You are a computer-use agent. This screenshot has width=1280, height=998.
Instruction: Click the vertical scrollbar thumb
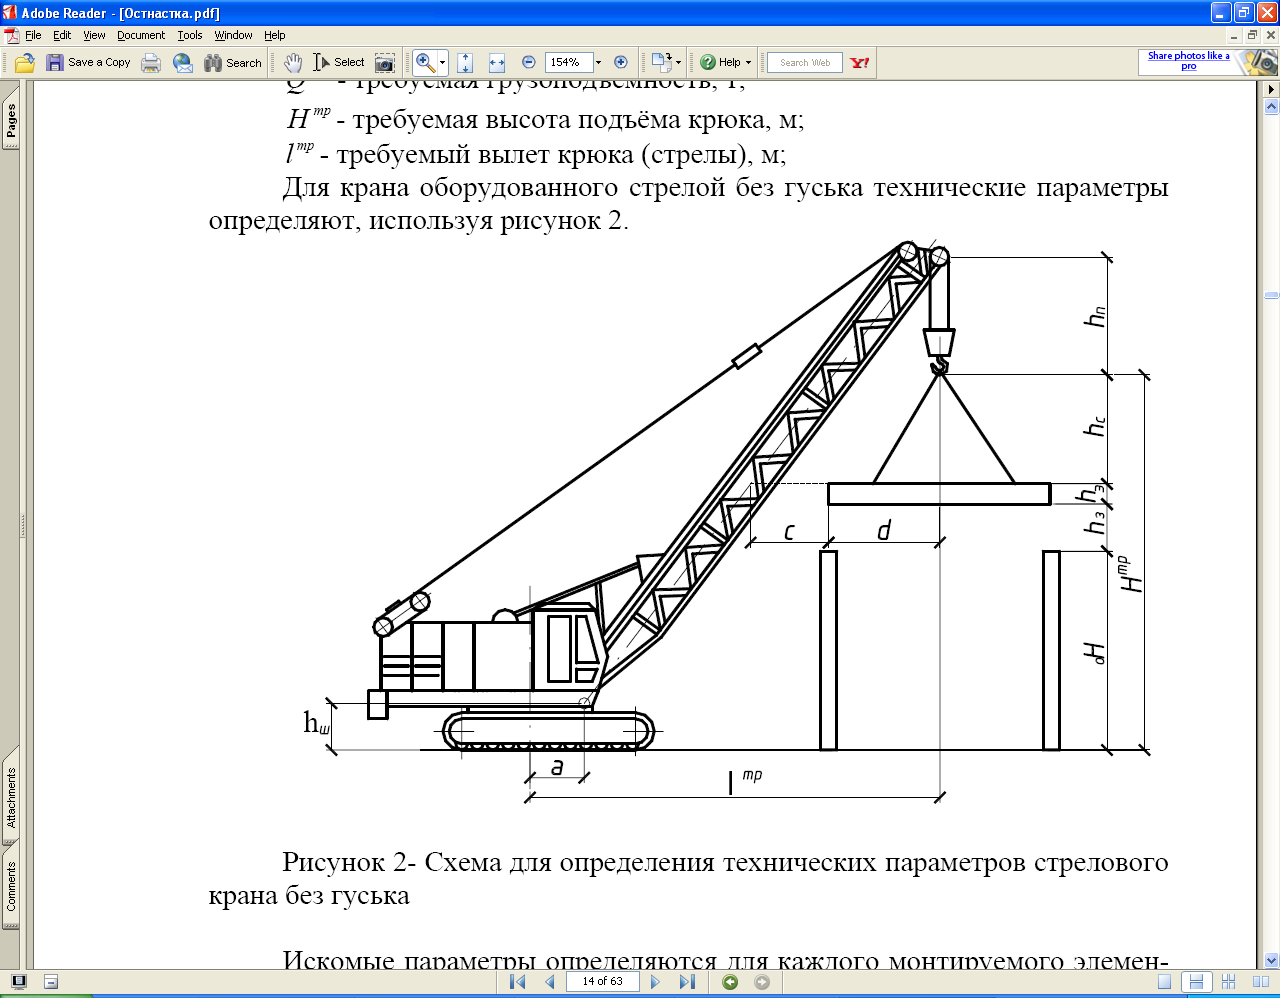pyautogui.click(x=1271, y=296)
